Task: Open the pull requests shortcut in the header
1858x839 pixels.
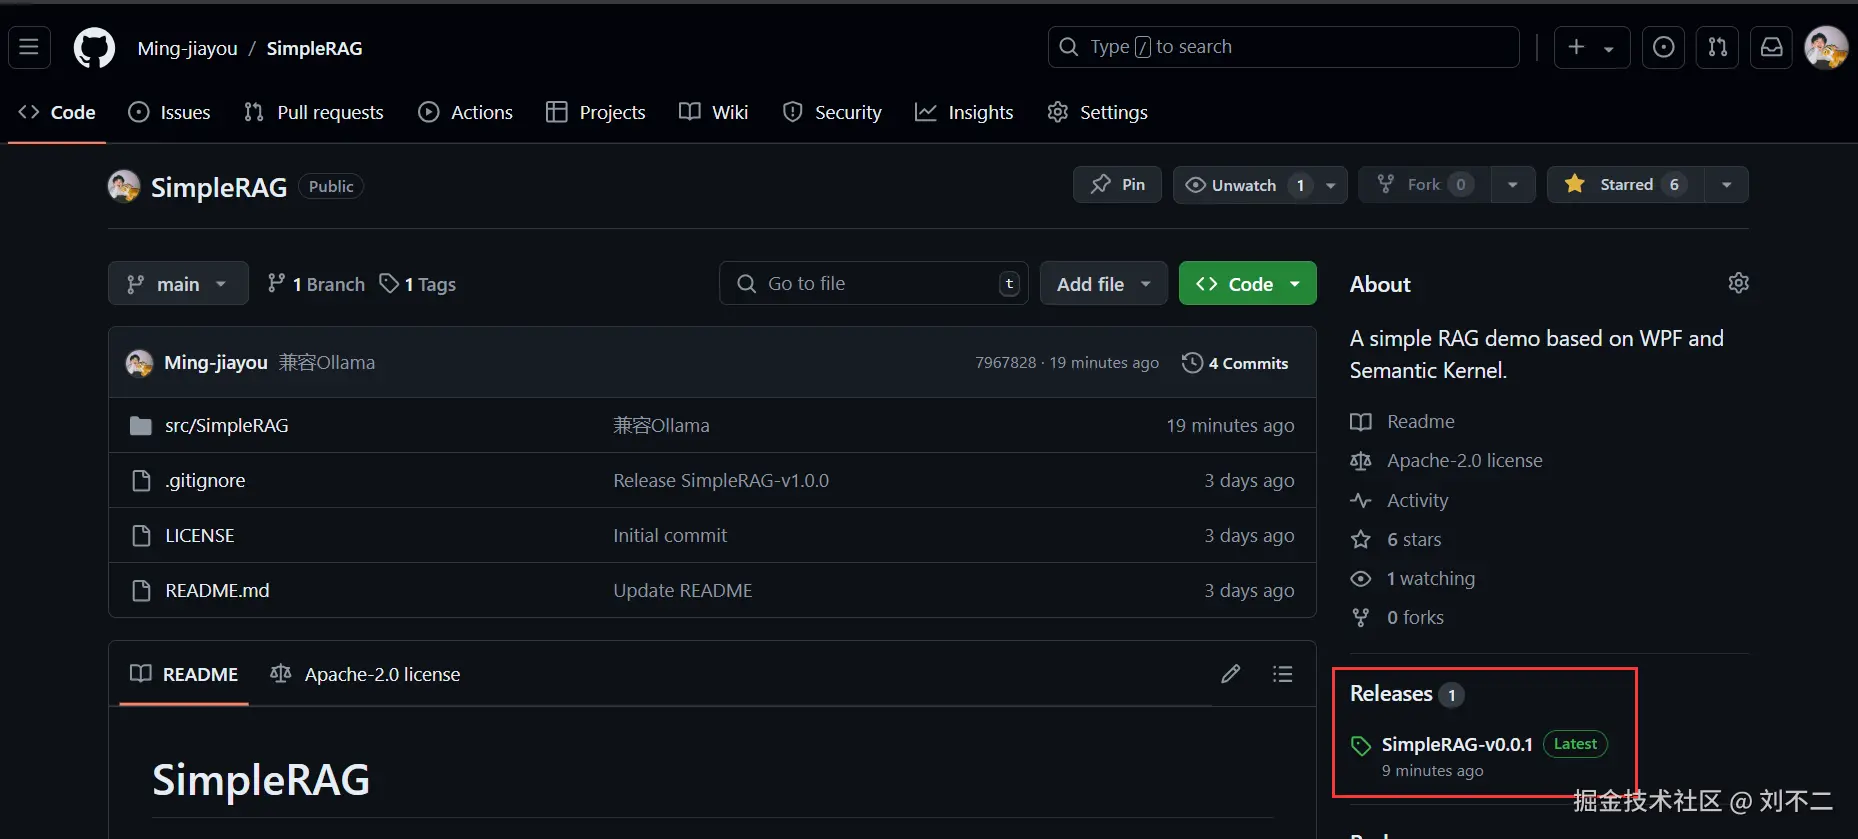Action: pyautogui.click(x=1717, y=47)
